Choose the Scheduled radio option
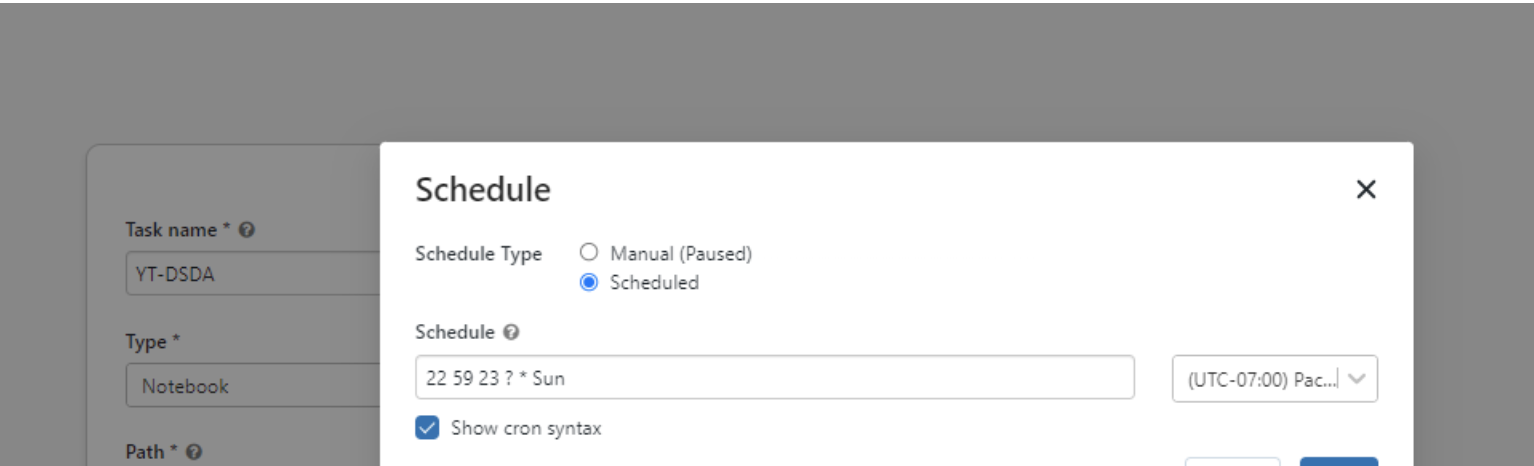 pos(589,282)
